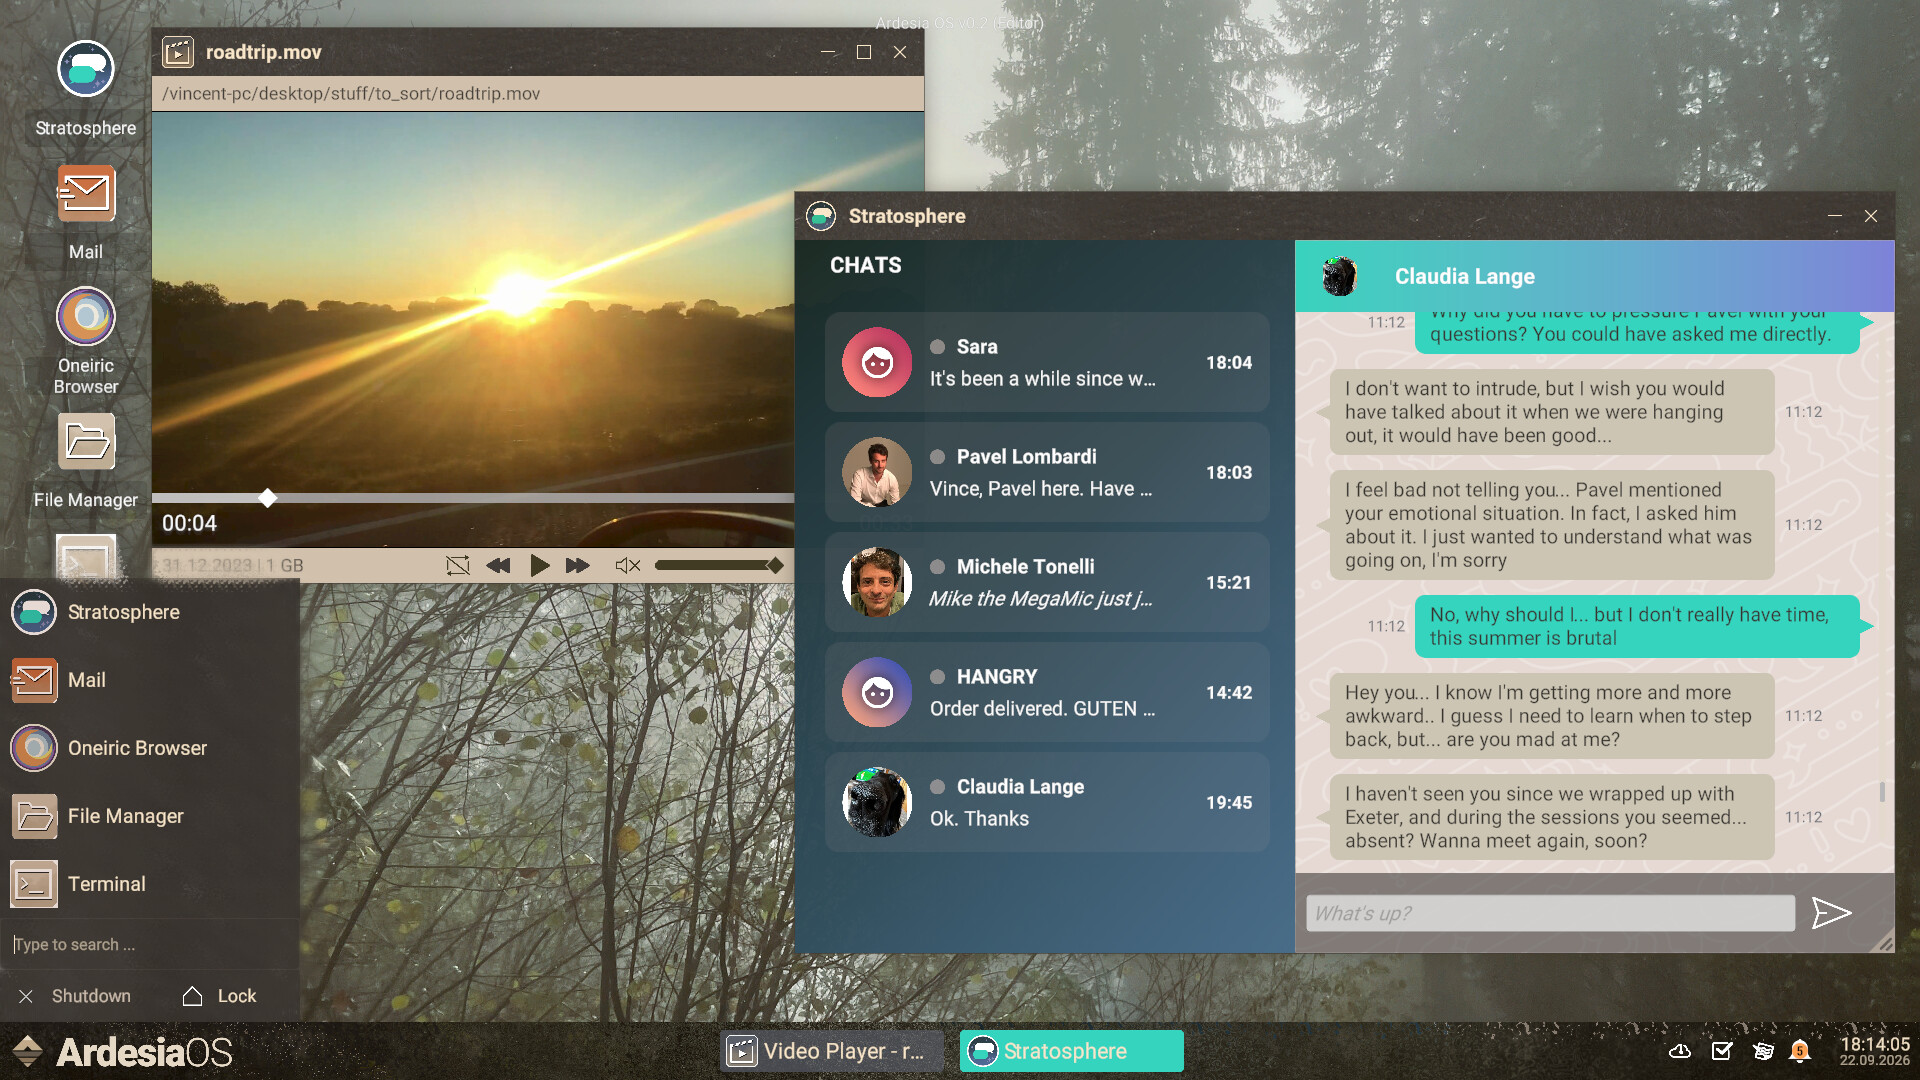Click the cloud upload icon in the system tray
The image size is (1920, 1080).
[x=1680, y=1051]
